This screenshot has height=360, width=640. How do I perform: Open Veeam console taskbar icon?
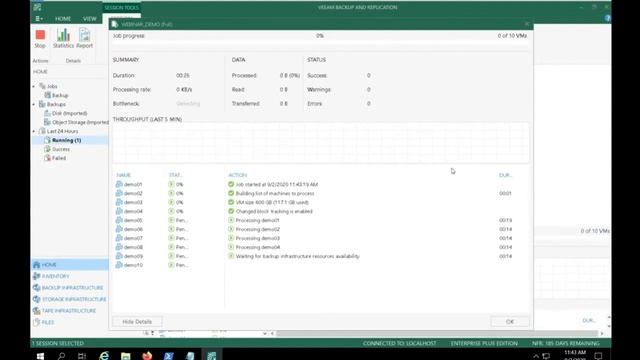211,356
